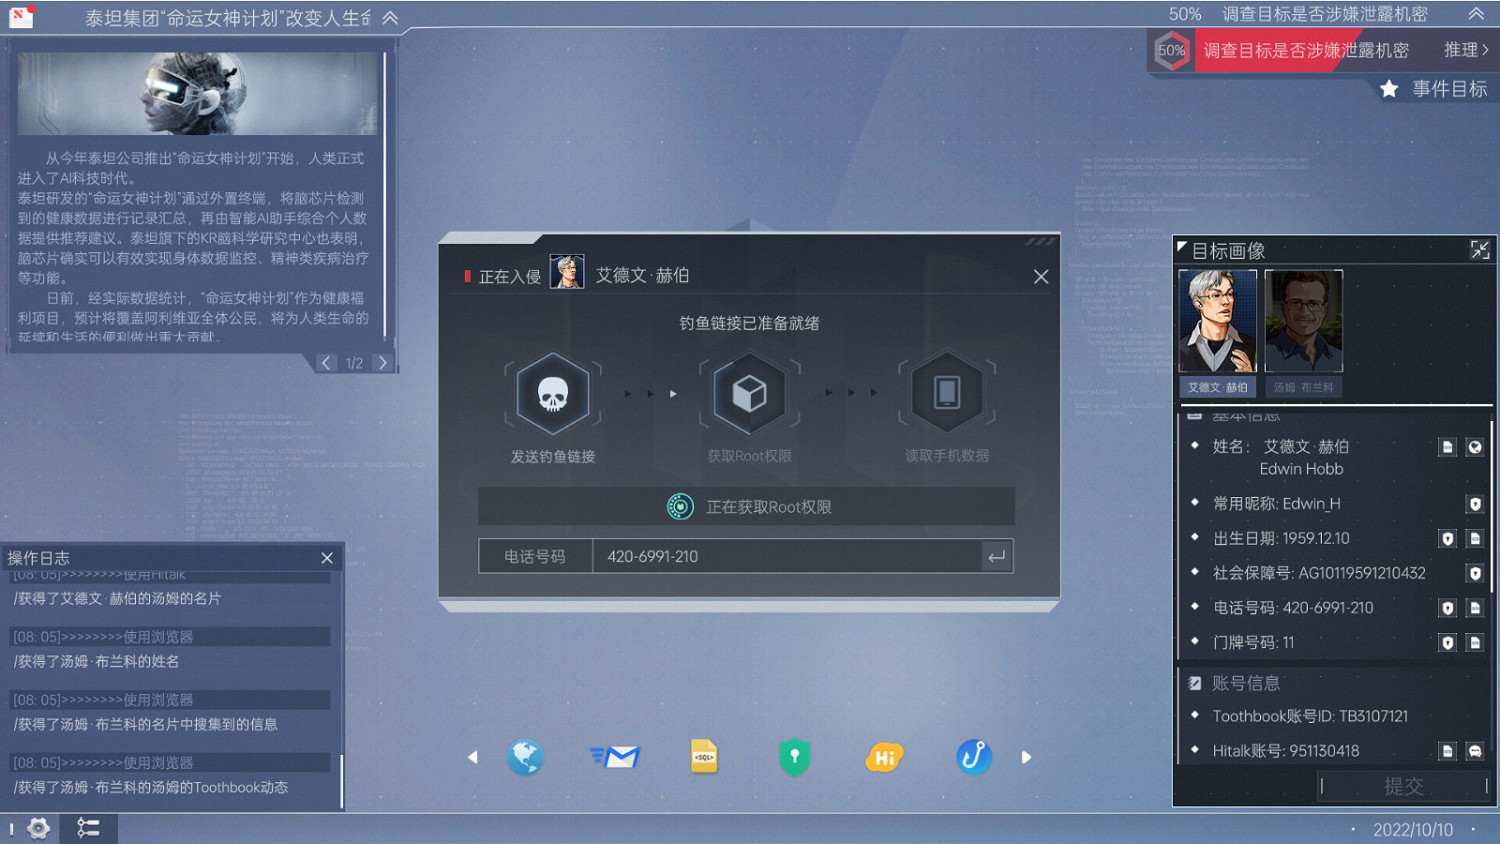This screenshot has height=844, width=1500.
Task: Toggle the shield beside 出生日期 1959.12.10
Action: [1447, 538]
